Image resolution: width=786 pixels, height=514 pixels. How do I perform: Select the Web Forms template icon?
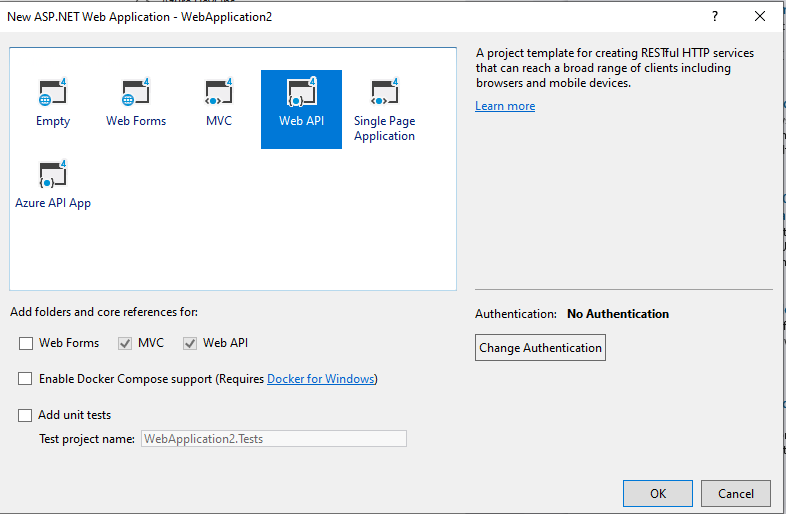click(135, 92)
